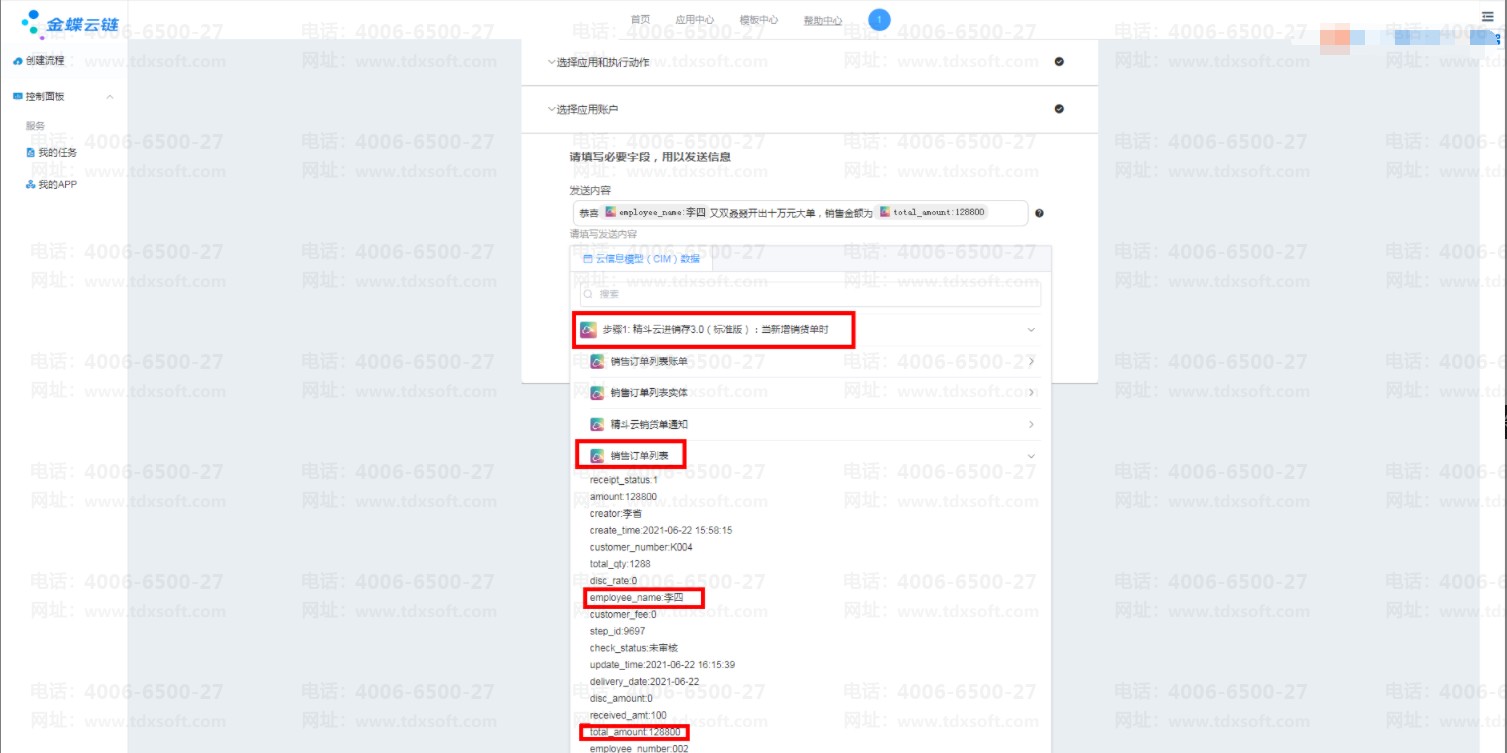
Task: Click the 我的任务 document icon
Action: (31, 153)
